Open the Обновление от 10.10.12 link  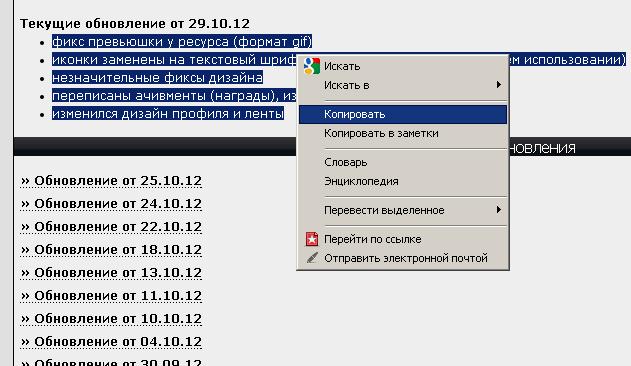point(111,318)
